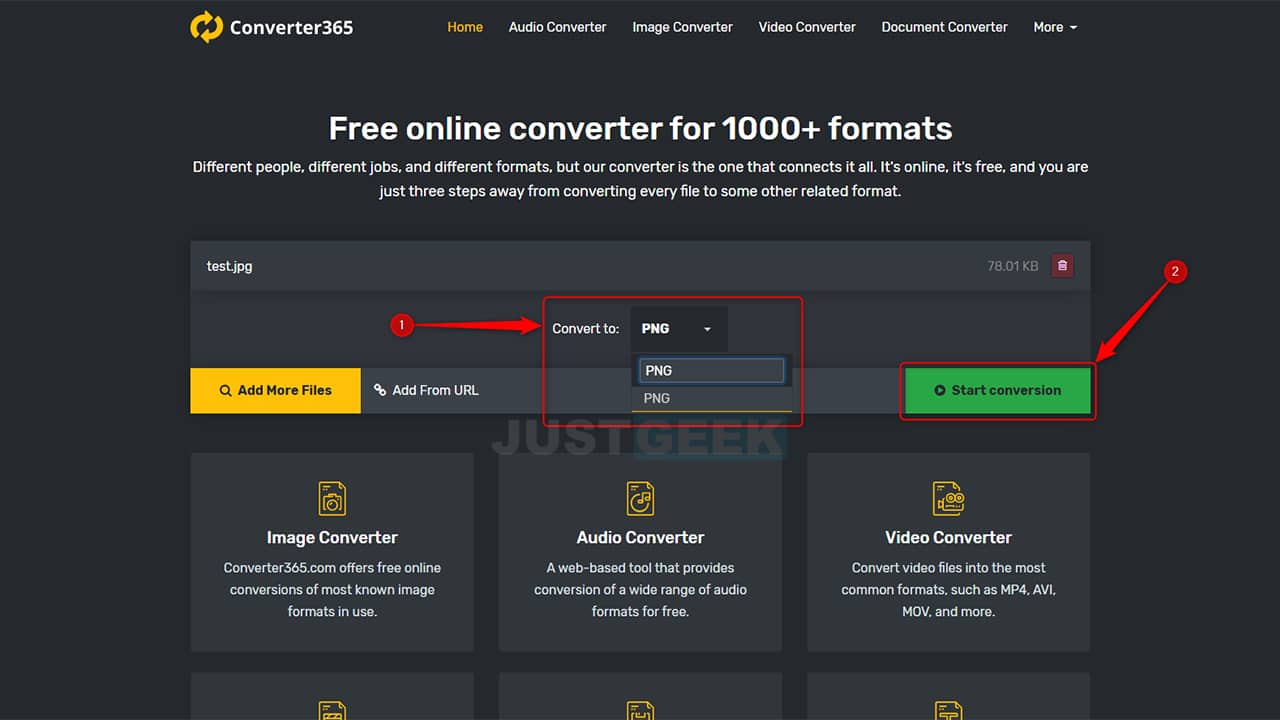Expand the More dropdown menu
Image resolution: width=1280 pixels, height=720 pixels.
pyautogui.click(x=1055, y=27)
